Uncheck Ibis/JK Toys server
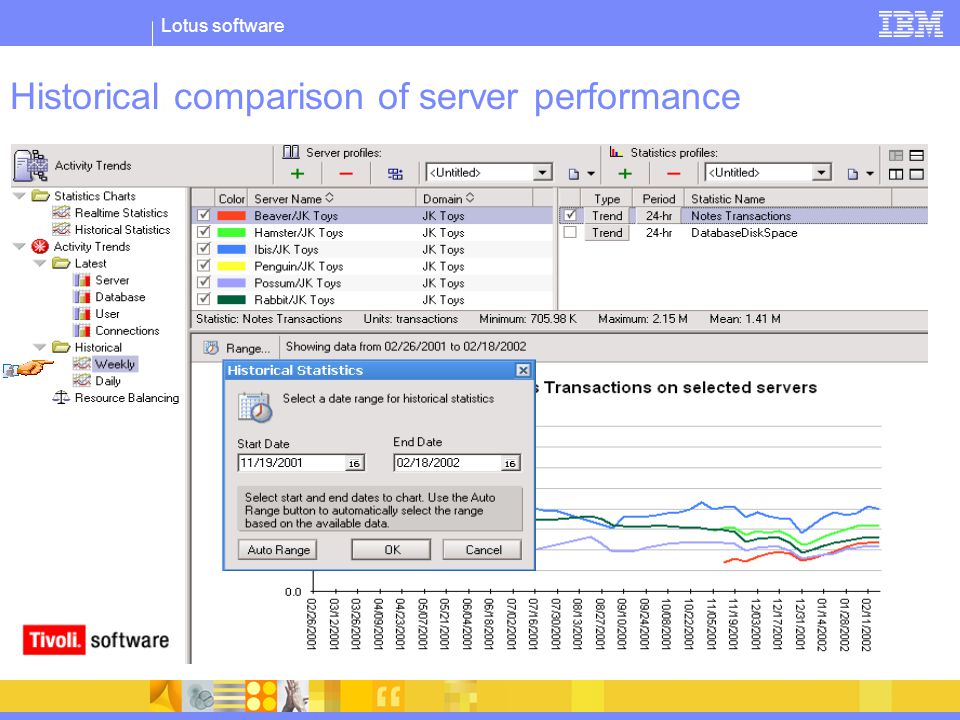This screenshot has width=960, height=720. click(x=204, y=249)
